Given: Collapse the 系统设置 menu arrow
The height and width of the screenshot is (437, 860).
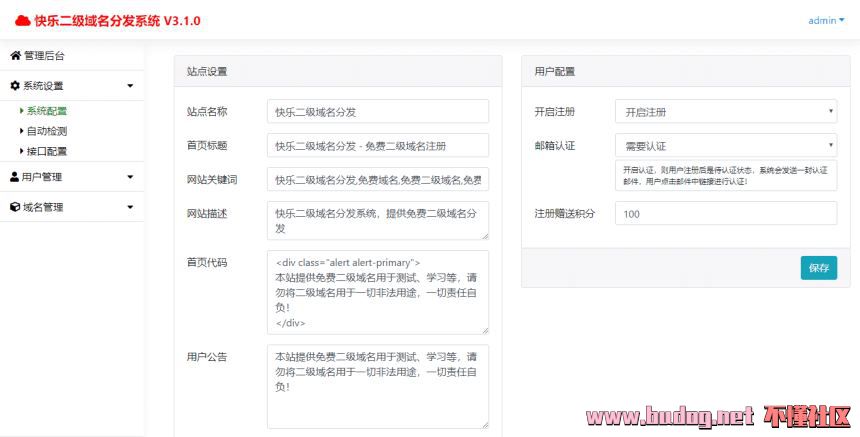Looking at the screenshot, I should 130,86.
